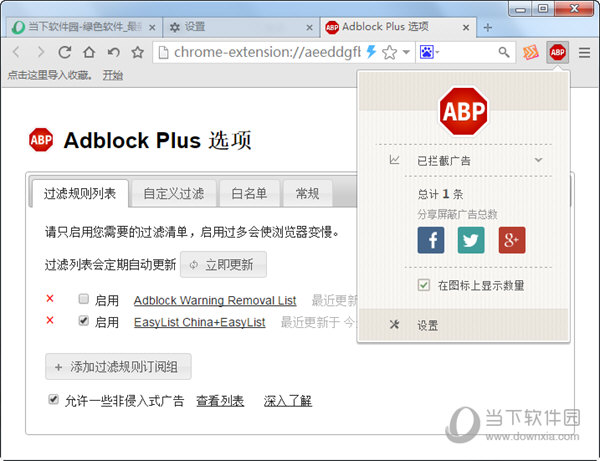Screen dimensions: 600x461
Task: Click the address bar URL field
Action: pyautogui.click(x=267, y=52)
